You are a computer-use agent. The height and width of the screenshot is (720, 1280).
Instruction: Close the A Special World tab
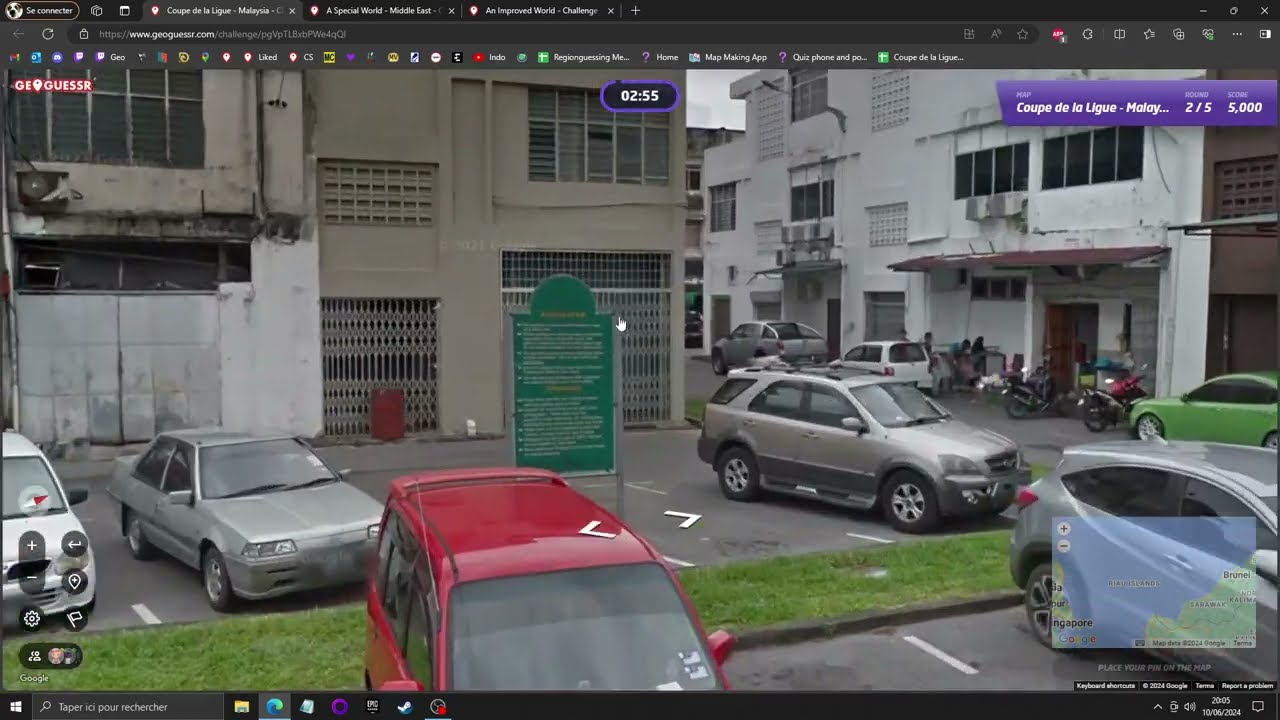pos(451,11)
